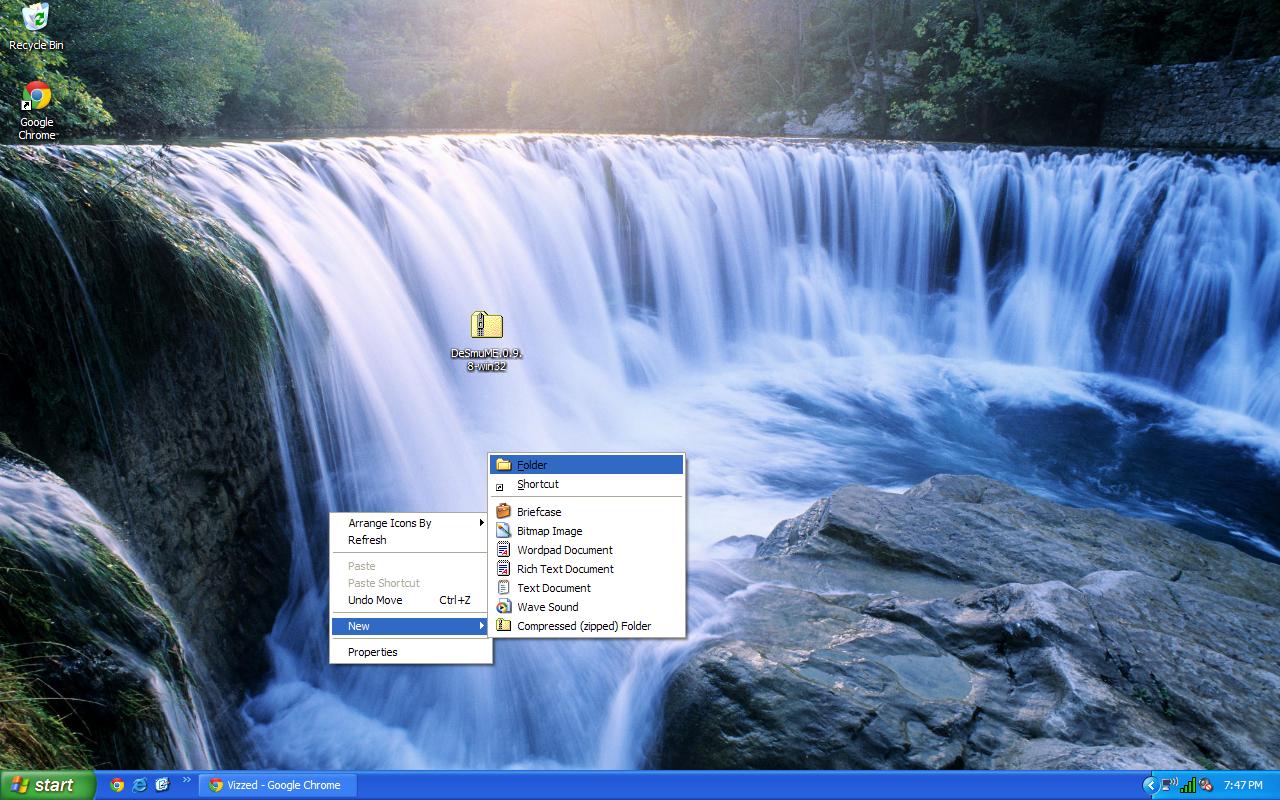Create a new Text Document
Image resolution: width=1280 pixels, height=800 pixels.
click(553, 588)
